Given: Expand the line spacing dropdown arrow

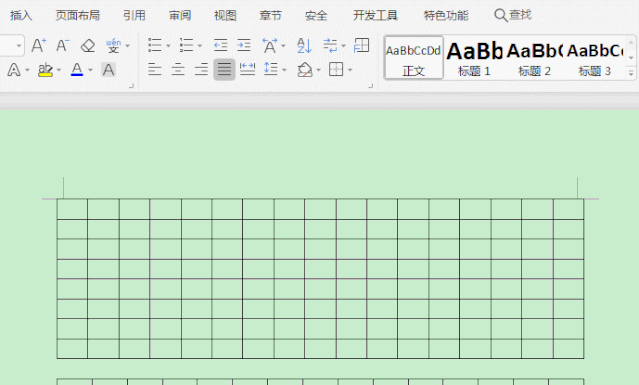Looking at the screenshot, I should [284, 70].
